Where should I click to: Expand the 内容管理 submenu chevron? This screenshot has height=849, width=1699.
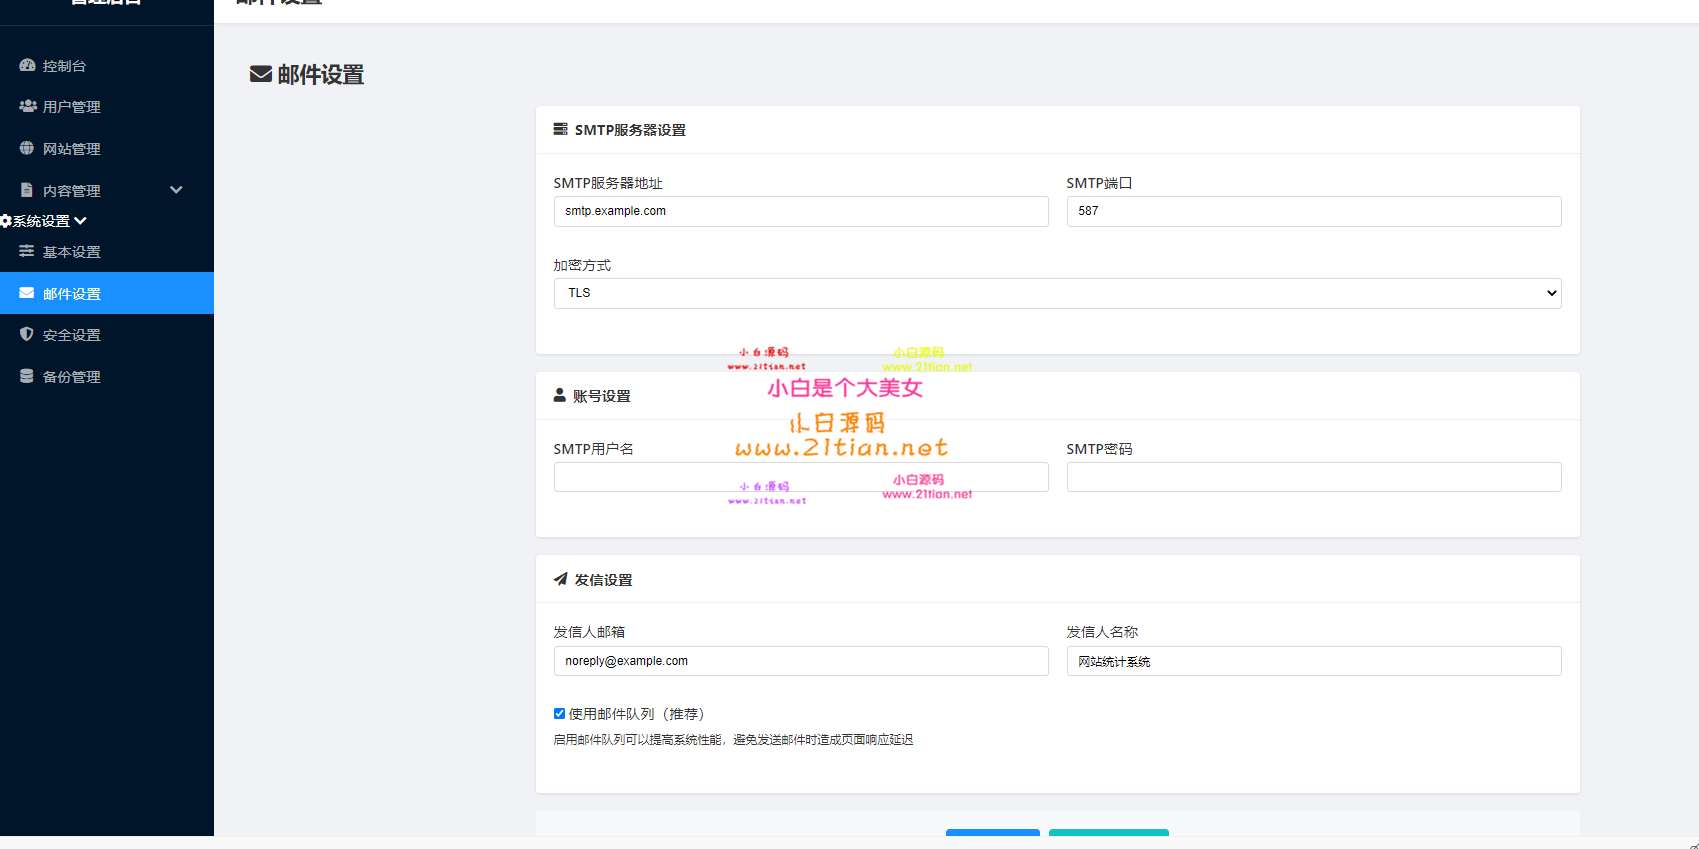click(176, 190)
